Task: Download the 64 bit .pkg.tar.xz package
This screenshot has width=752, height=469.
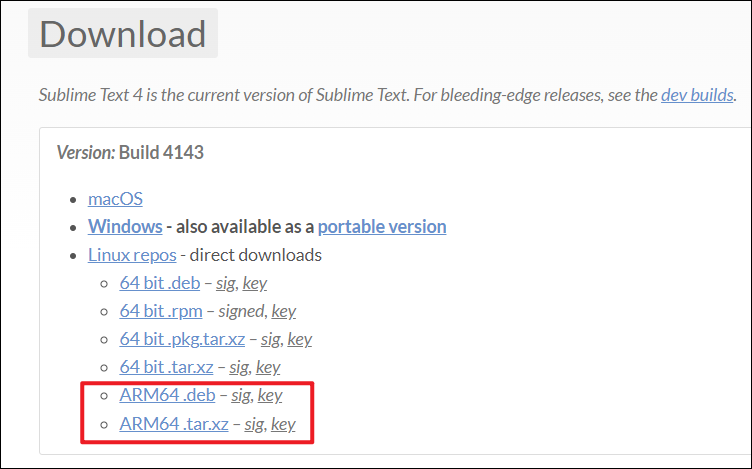Action: [182, 339]
